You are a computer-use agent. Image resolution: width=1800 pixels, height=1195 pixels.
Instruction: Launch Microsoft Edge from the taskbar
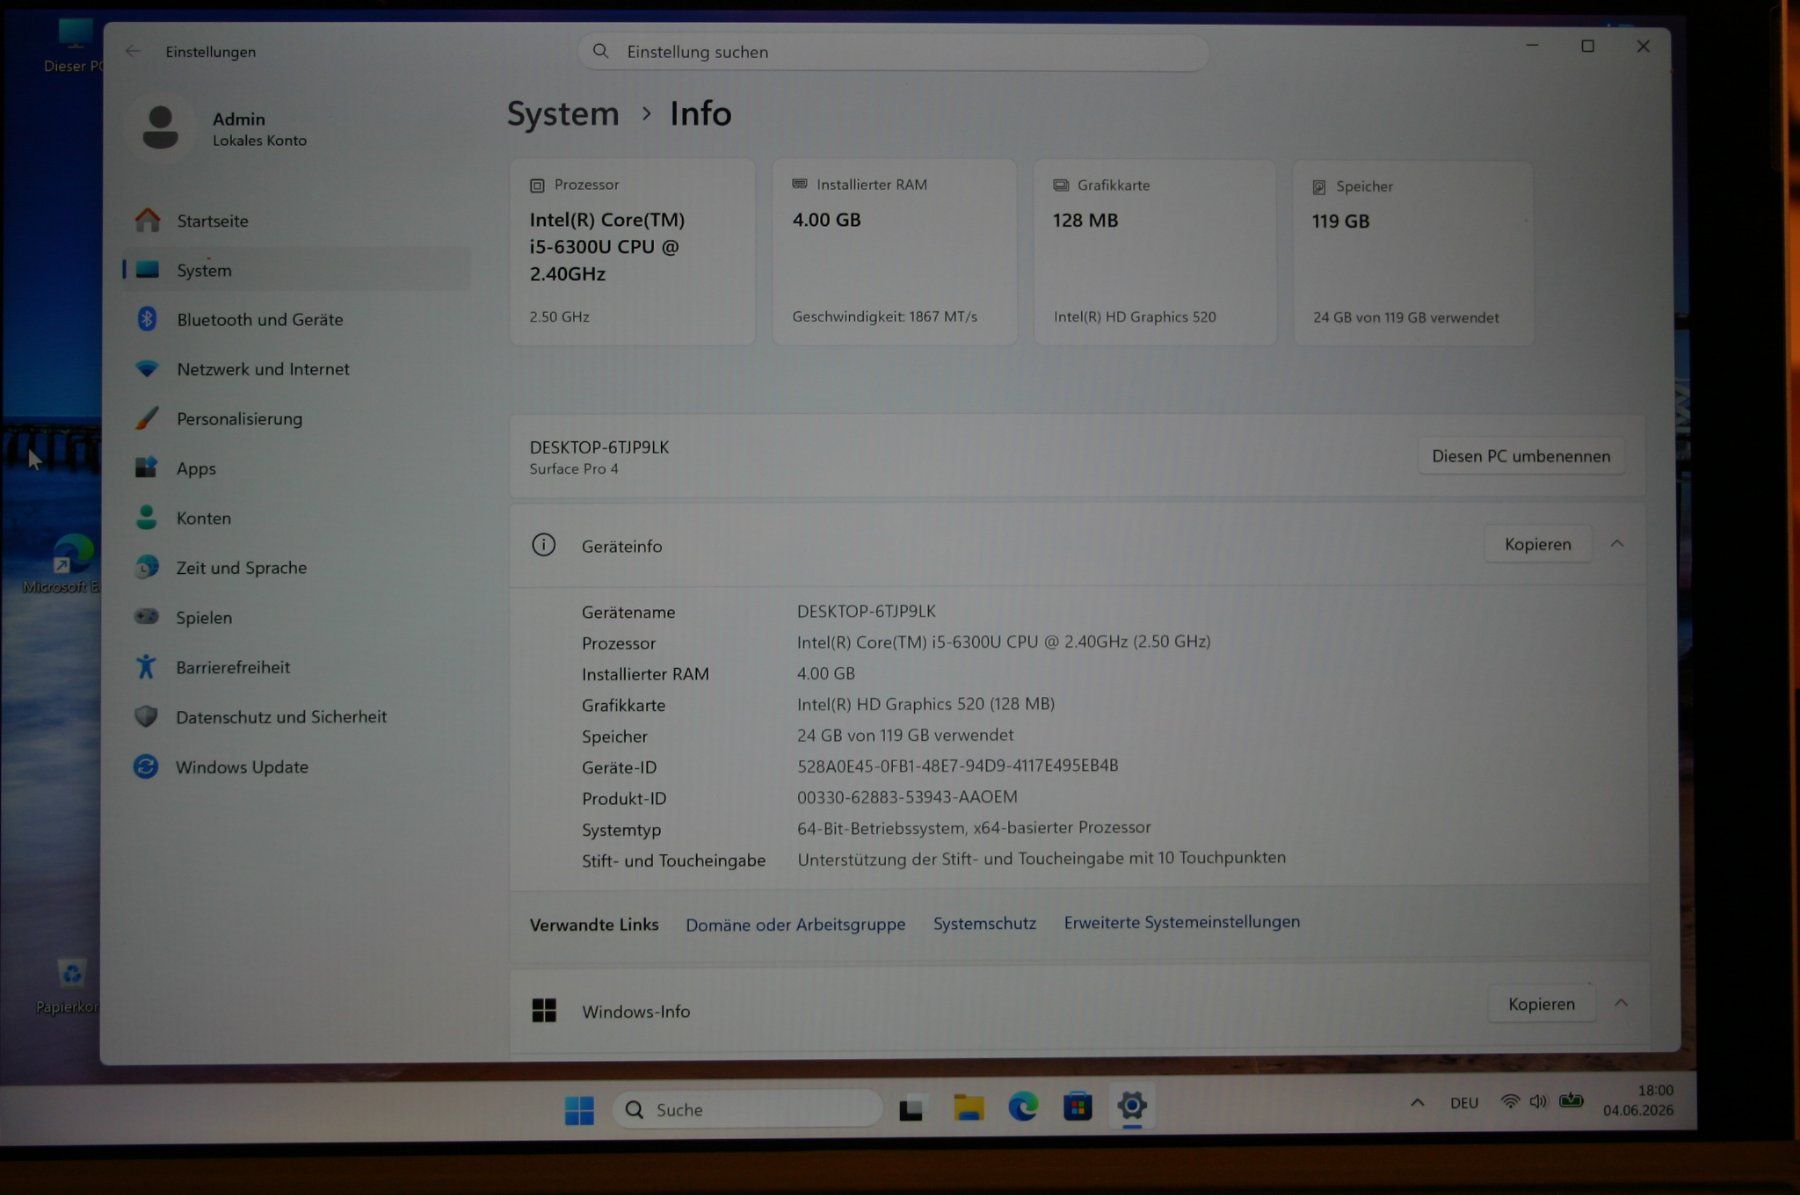[x=1023, y=1107]
